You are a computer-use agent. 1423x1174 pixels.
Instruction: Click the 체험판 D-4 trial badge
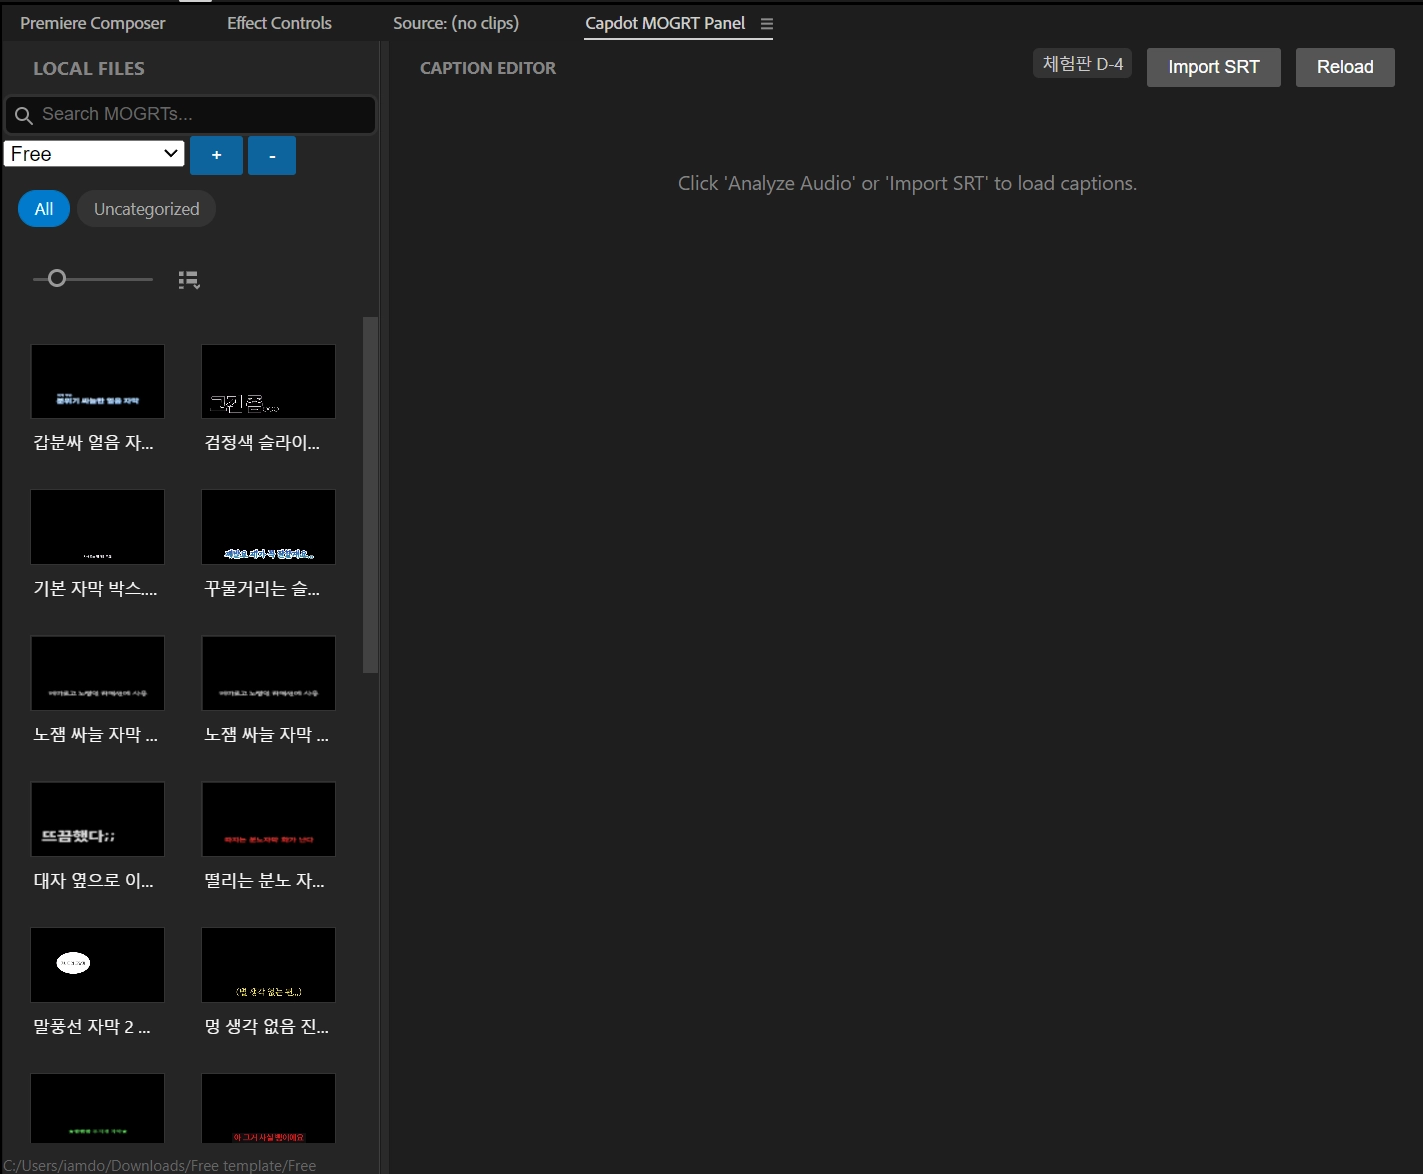coord(1082,64)
